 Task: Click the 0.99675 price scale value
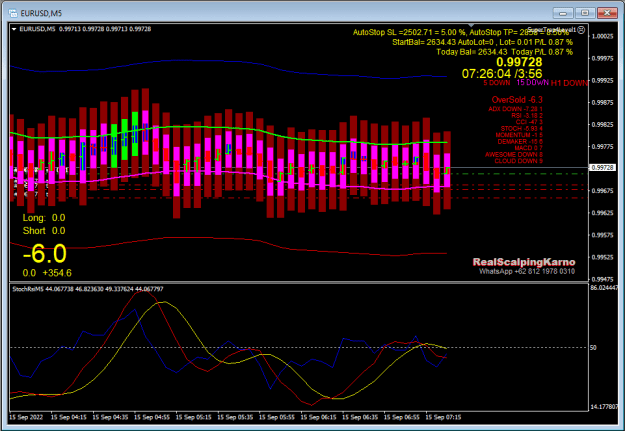point(602,191)
